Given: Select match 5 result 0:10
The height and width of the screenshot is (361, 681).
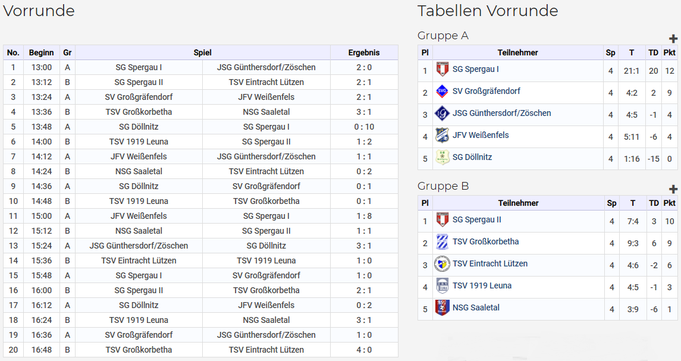Looking at the screenshot, I should [364, 127].
